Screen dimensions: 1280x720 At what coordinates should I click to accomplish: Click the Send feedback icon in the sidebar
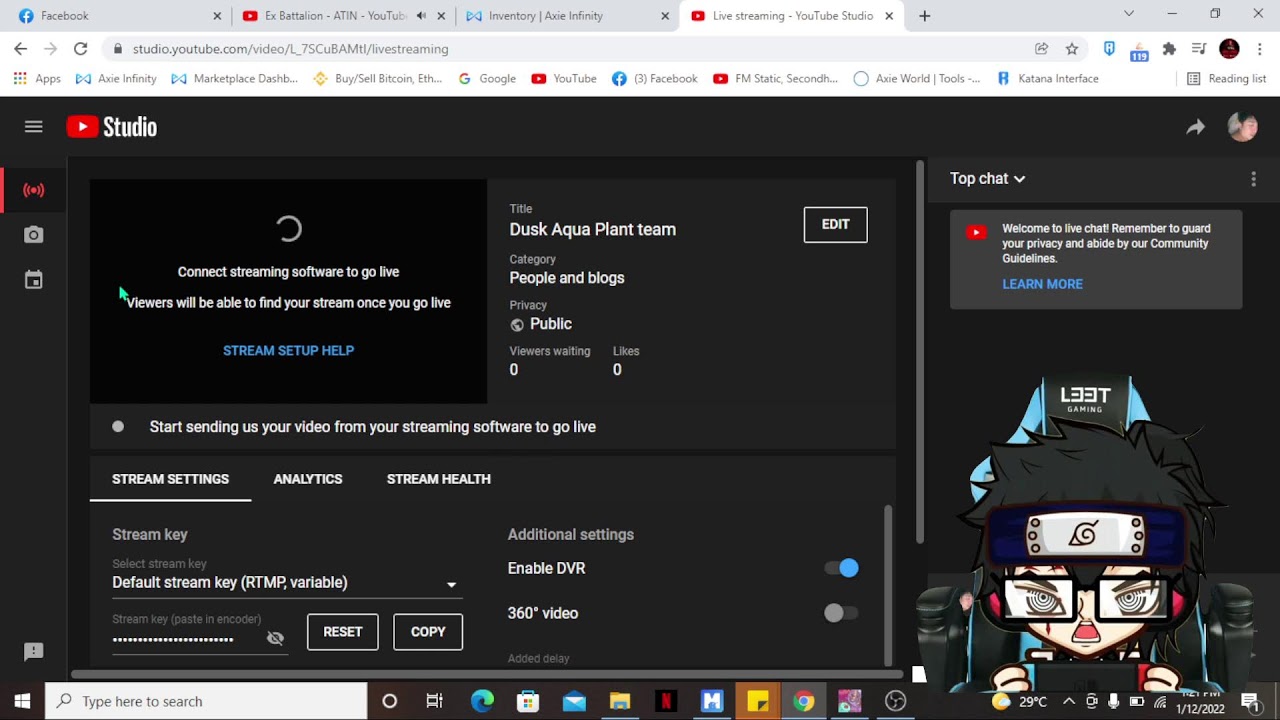click(x=34, y=652)
